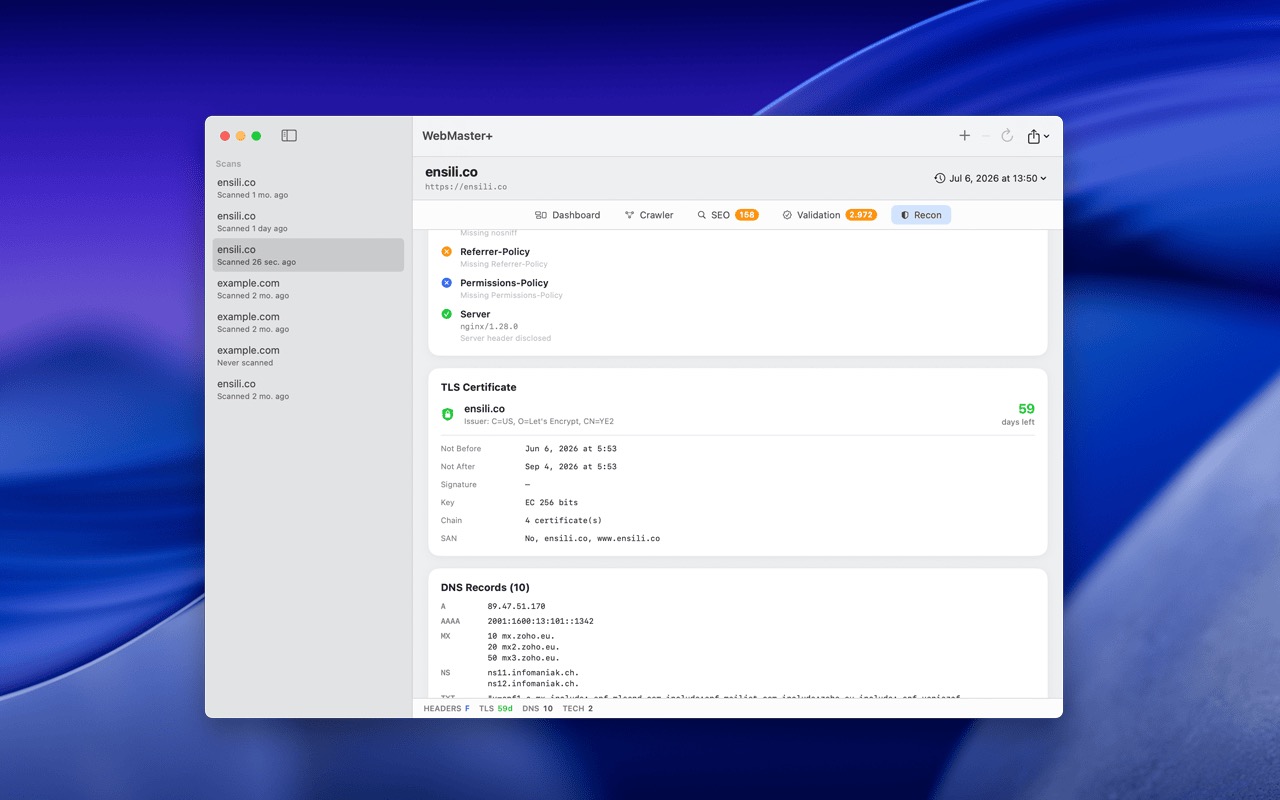
Task: Click the 4 certificate(s) chain value
Action: [x=563, y=521]
